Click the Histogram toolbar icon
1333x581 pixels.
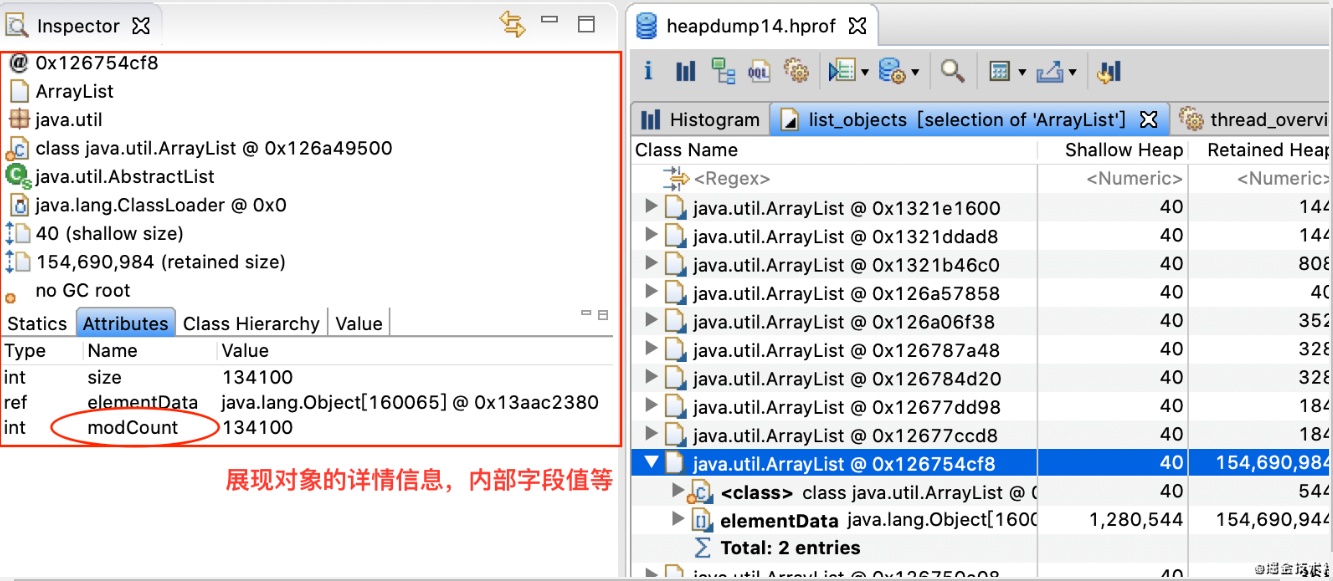coord(685,71)
